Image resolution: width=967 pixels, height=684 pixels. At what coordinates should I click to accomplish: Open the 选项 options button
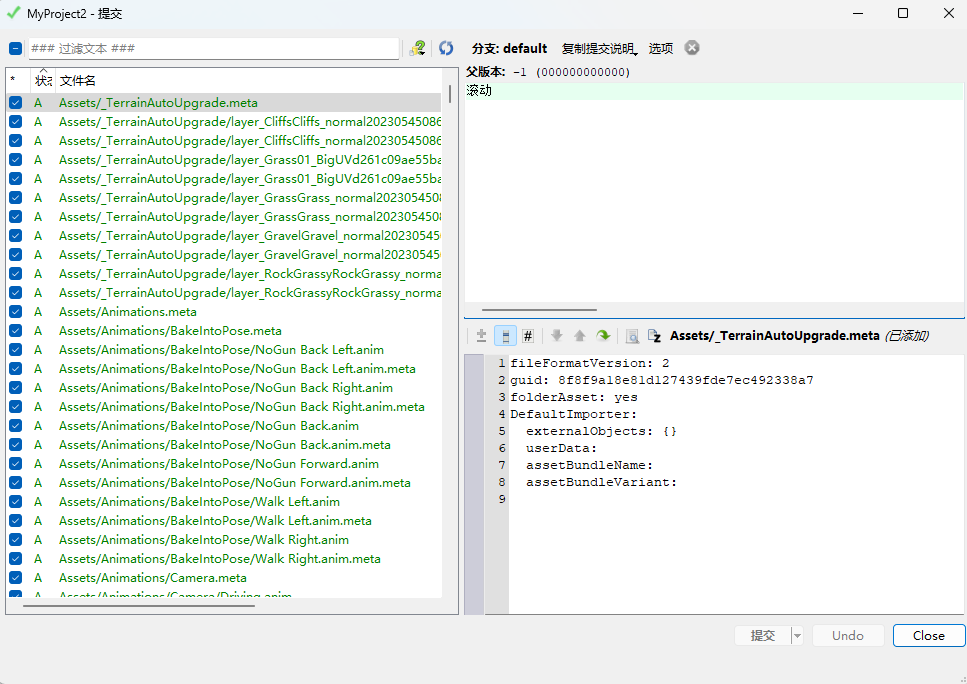click(660, 48)
